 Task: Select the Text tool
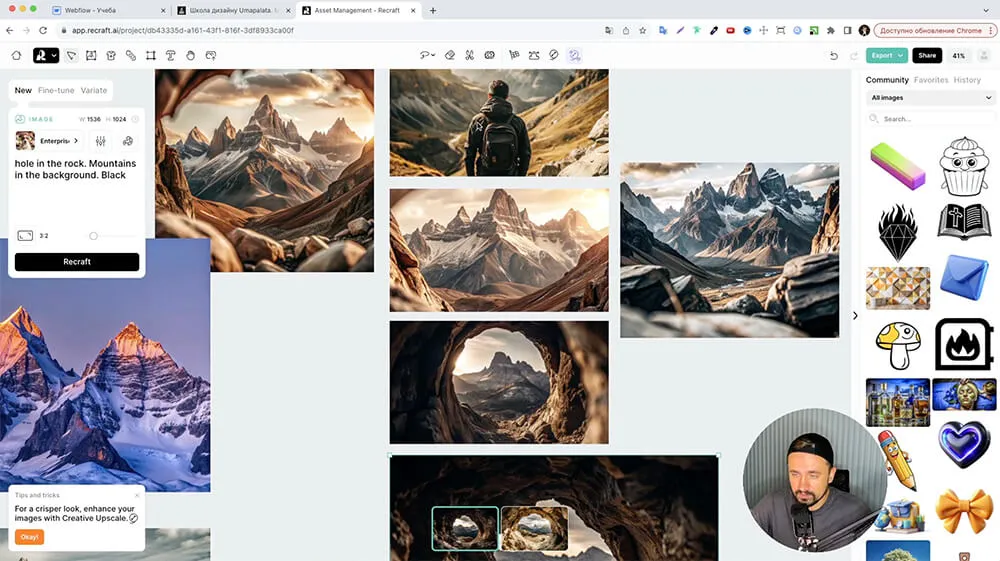[x=170, y=55]
